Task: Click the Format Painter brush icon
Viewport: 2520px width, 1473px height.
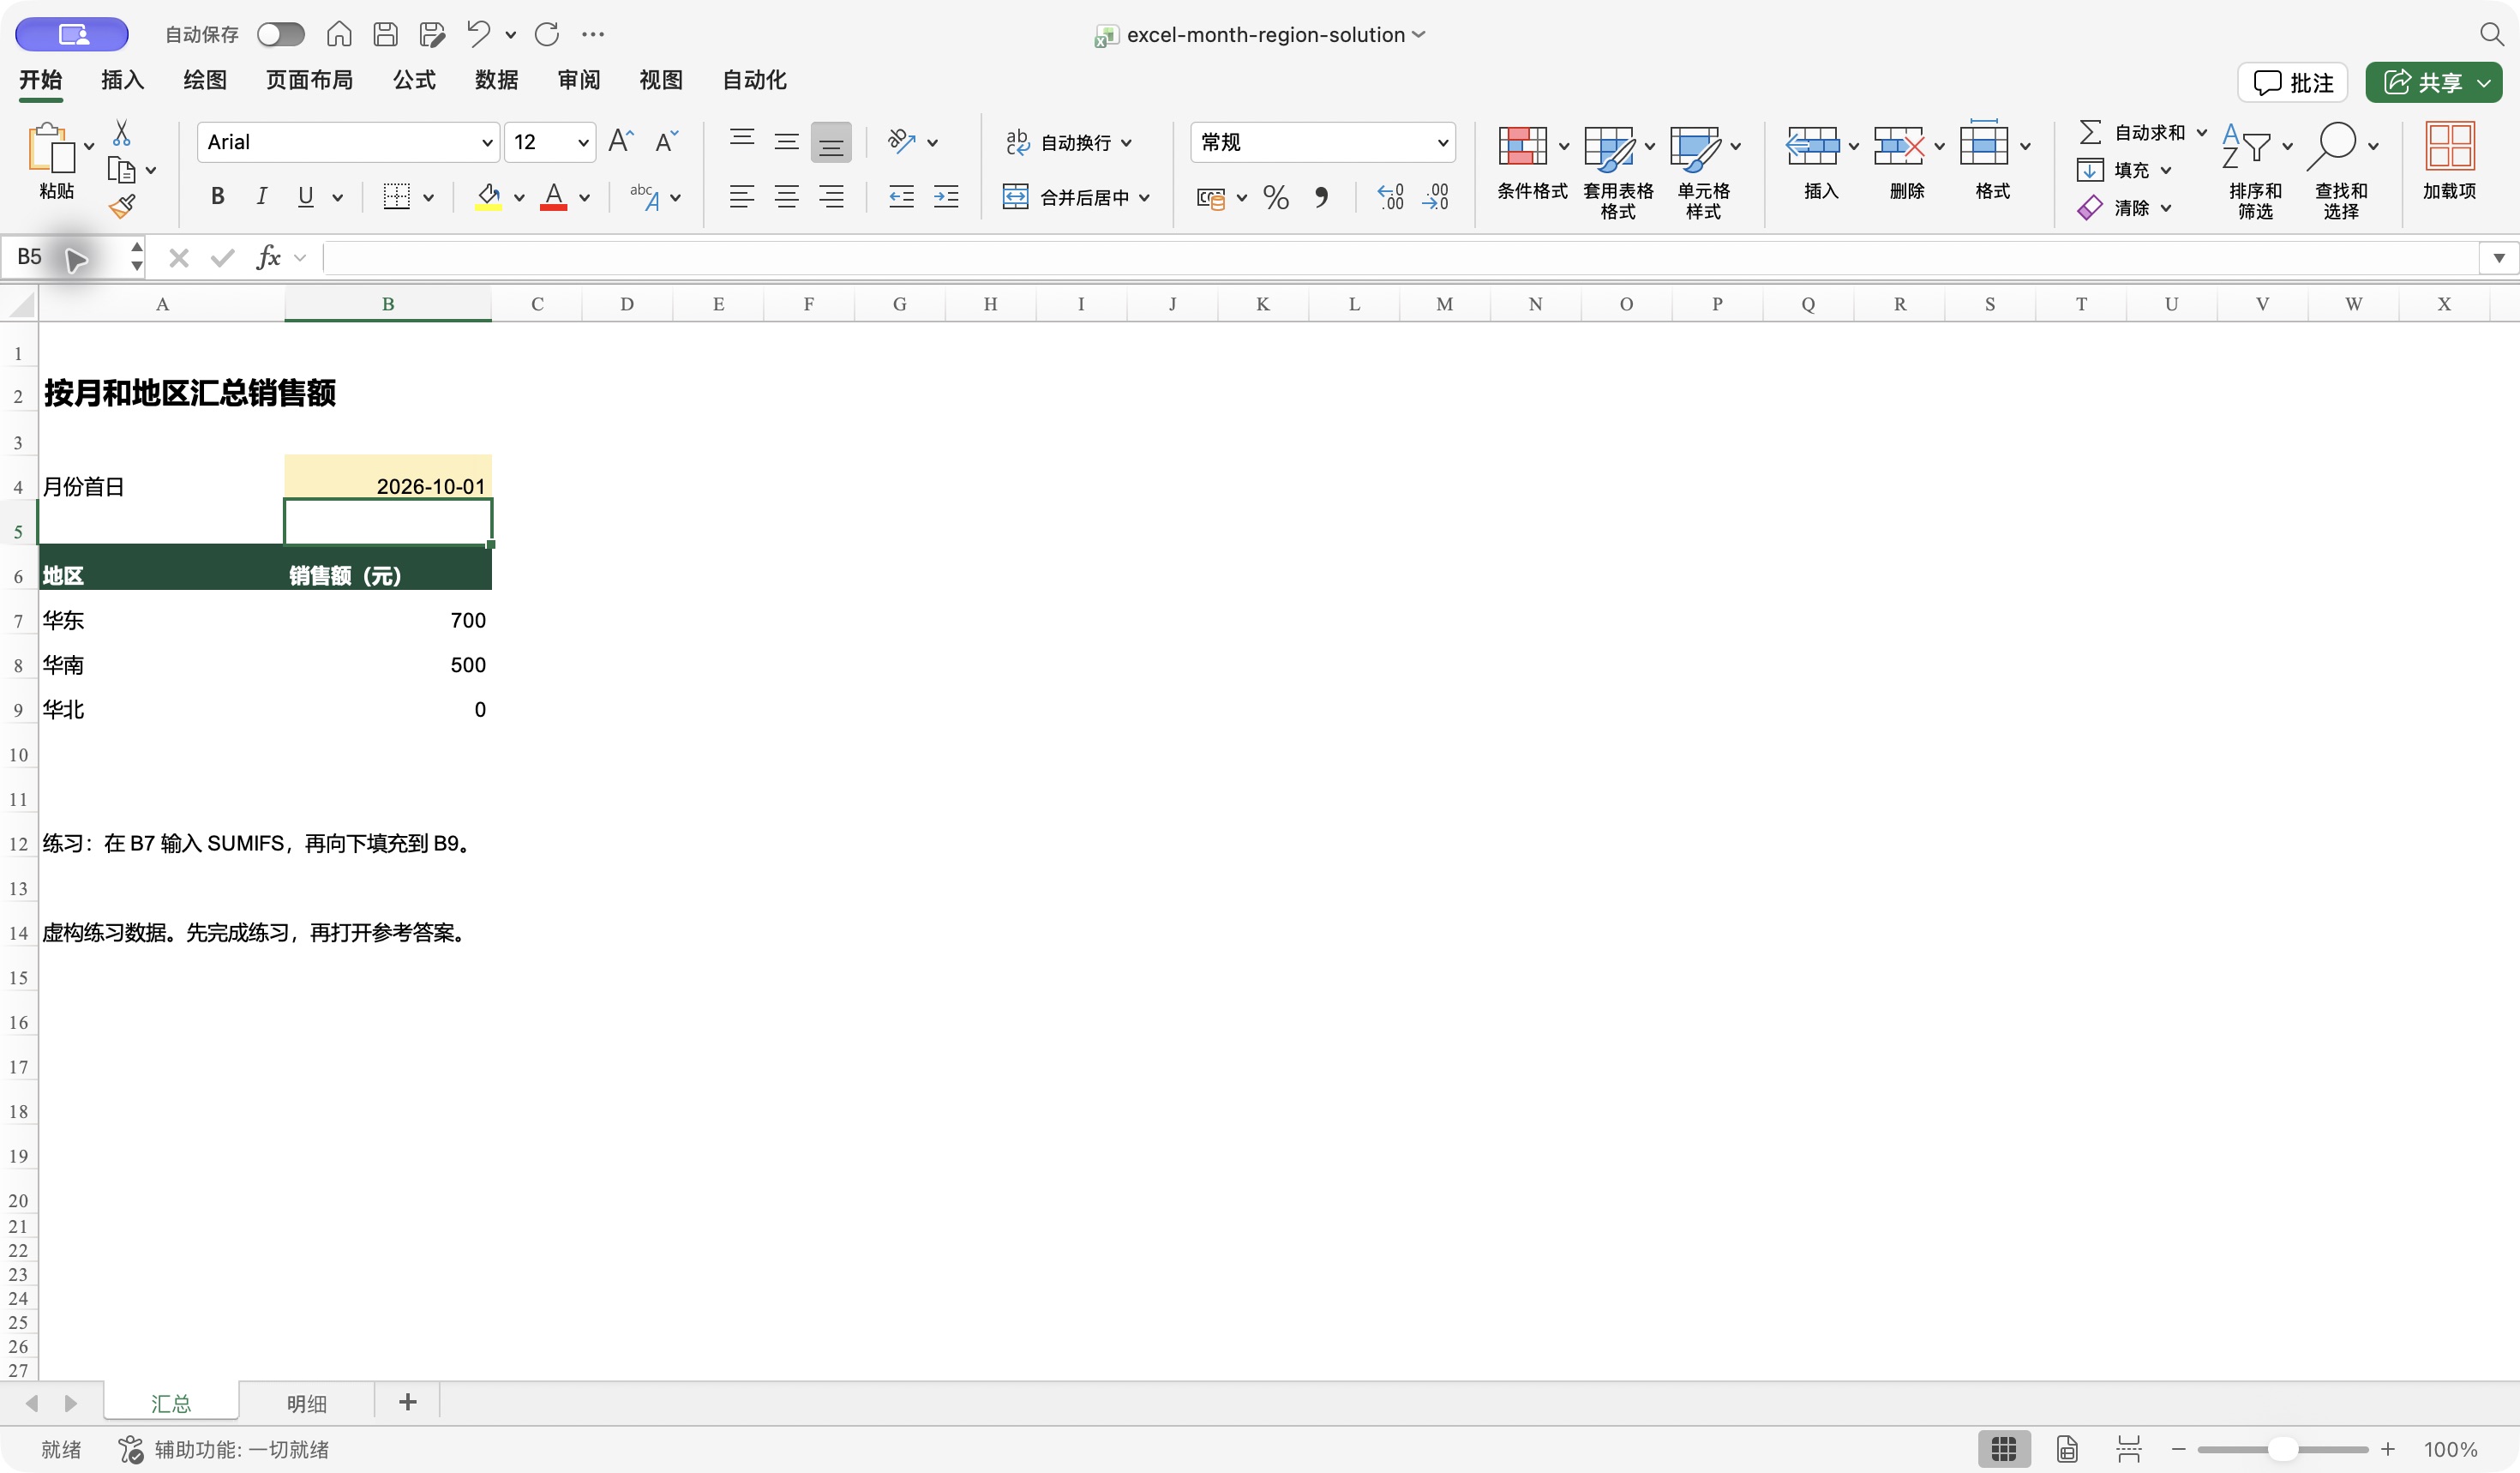Action: pyautogui.click(x=121, y=207)
